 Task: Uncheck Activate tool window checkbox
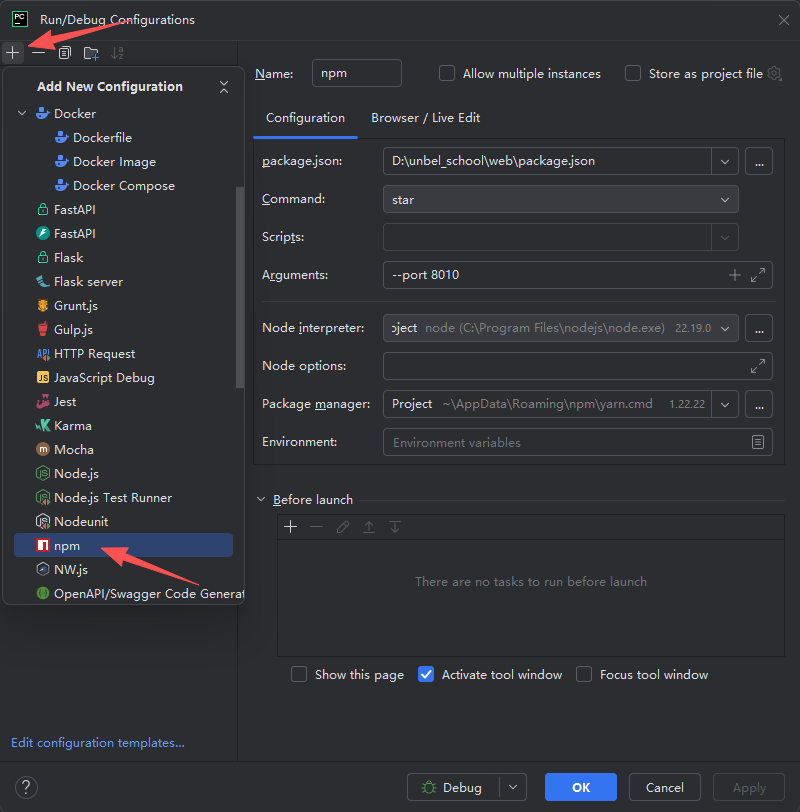coord(426,675)
